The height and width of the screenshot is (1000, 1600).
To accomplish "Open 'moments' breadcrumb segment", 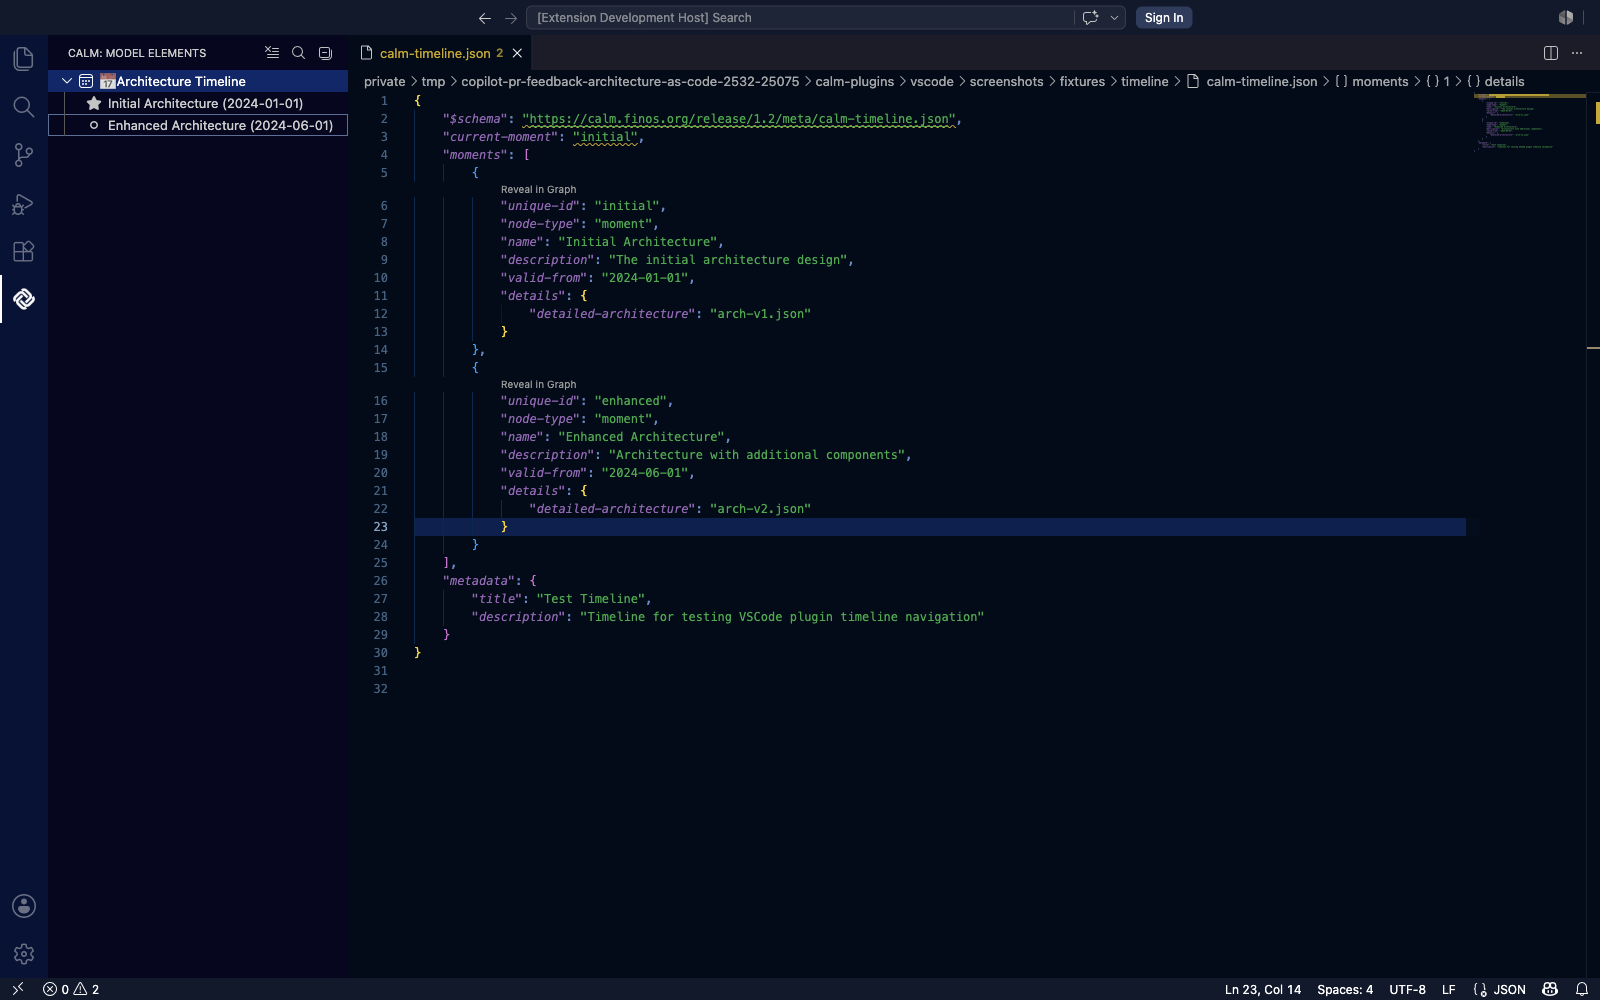I will (x=1371, y=82).
